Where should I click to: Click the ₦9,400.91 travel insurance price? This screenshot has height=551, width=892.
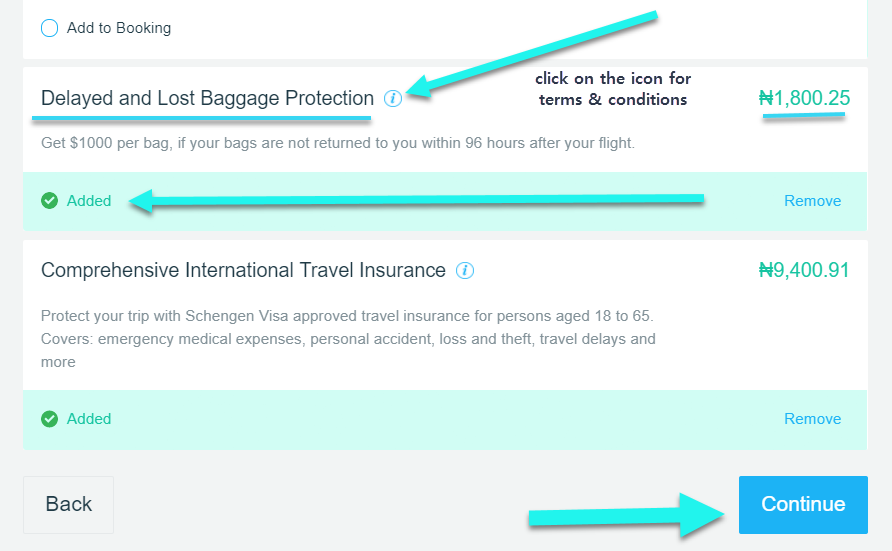pos(804,270)
